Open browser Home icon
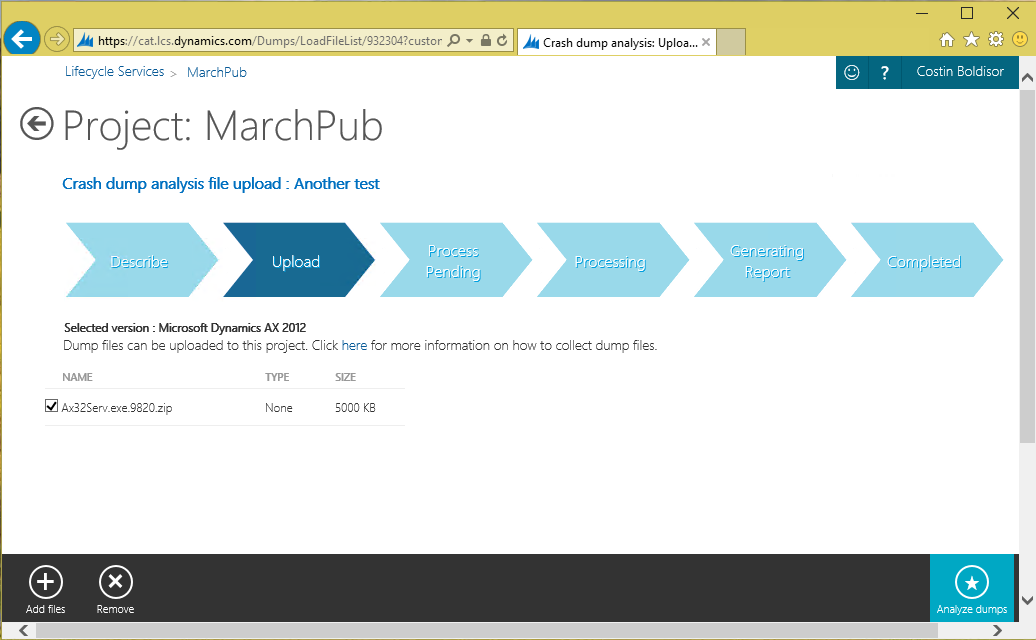Image resolution: width=1036 pixels, height=640 pixels. [947, 40]
